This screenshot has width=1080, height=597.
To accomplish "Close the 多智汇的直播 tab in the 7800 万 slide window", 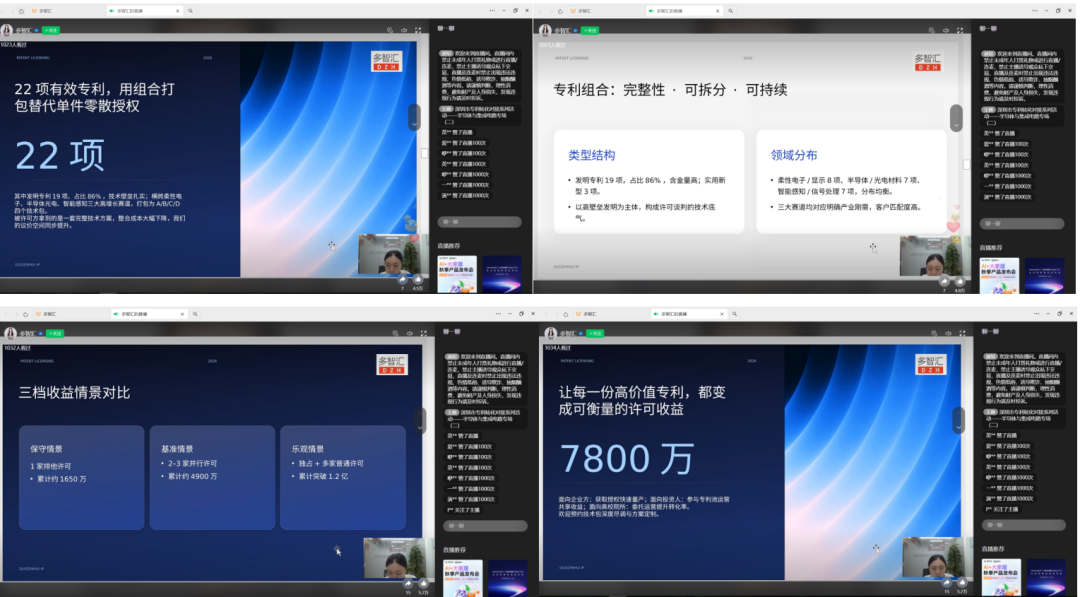I will coord(723,314).
